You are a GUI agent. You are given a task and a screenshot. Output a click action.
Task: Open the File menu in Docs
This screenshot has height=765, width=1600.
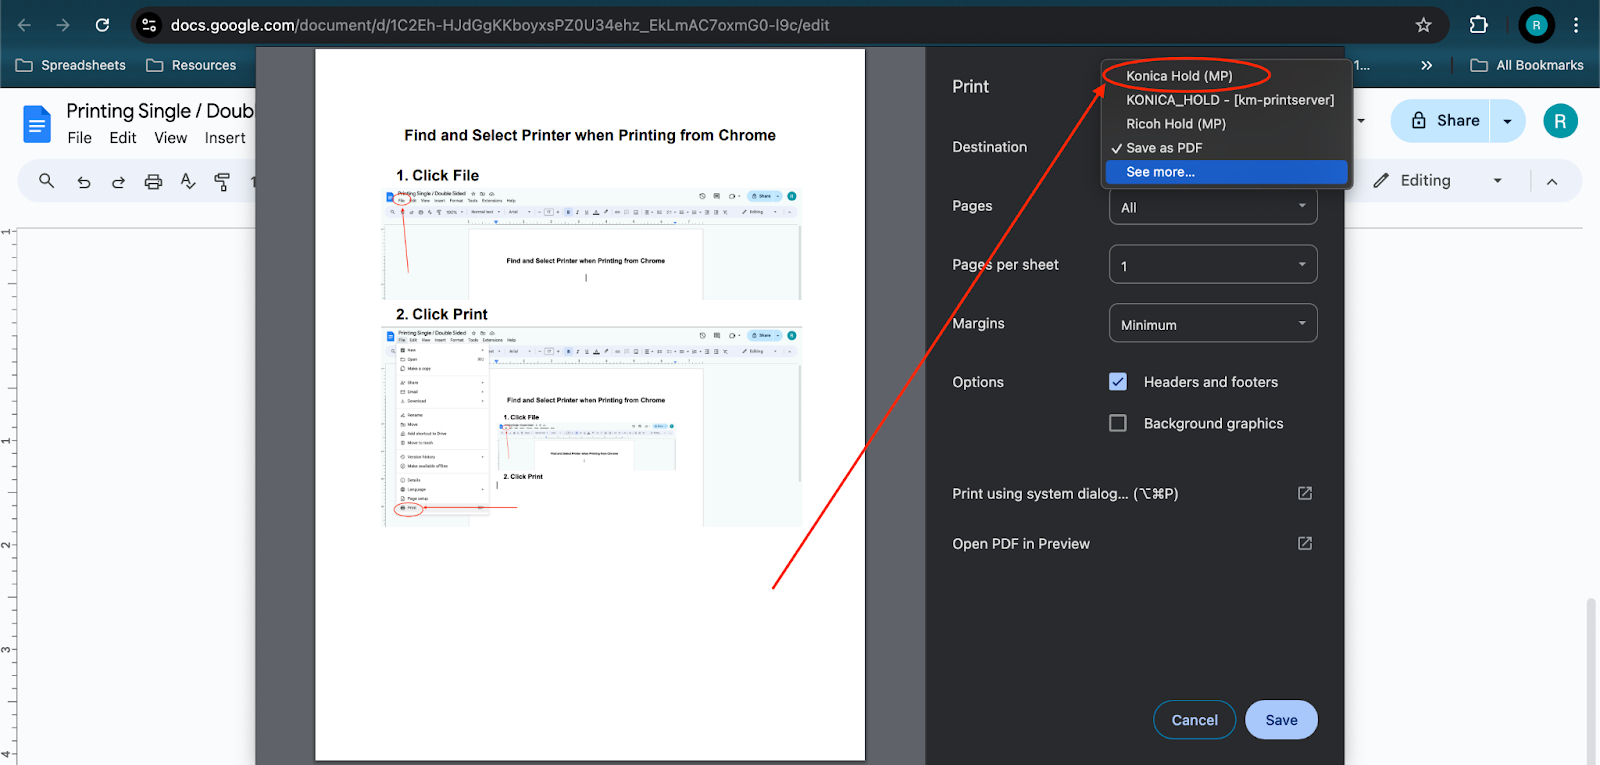80,138
